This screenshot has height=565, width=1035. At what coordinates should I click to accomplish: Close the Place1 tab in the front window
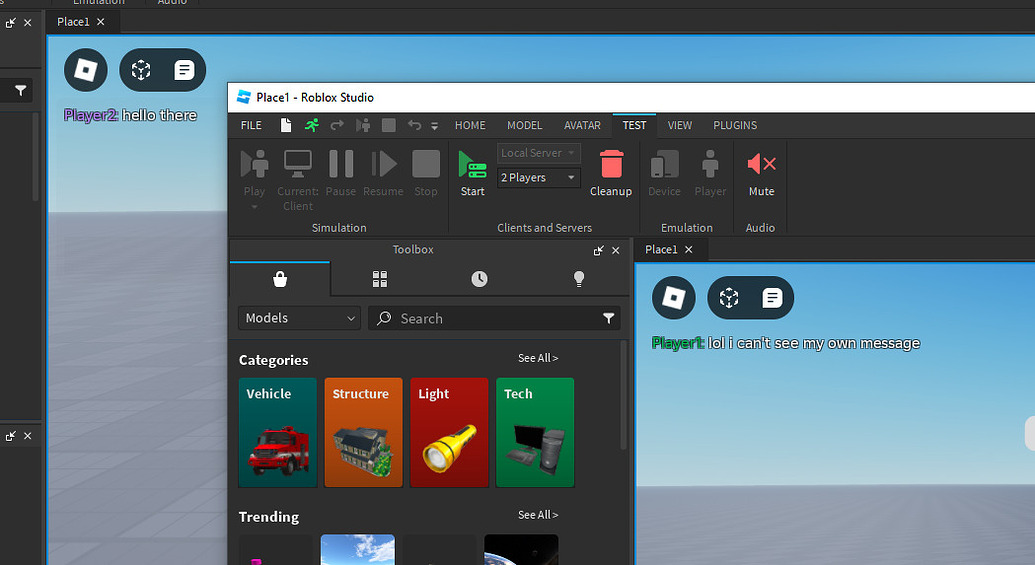tap(688, 249)
